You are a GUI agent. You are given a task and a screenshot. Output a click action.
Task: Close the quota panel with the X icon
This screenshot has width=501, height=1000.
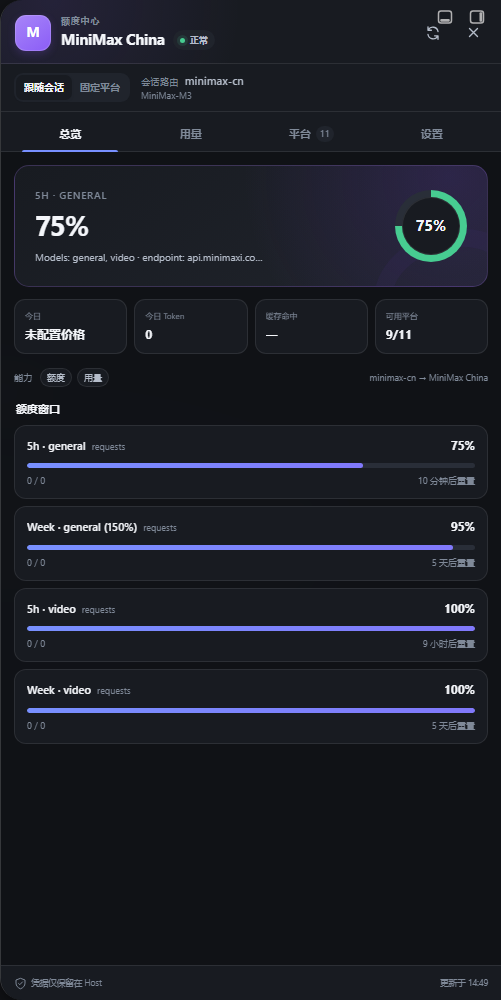coord(473,33)
